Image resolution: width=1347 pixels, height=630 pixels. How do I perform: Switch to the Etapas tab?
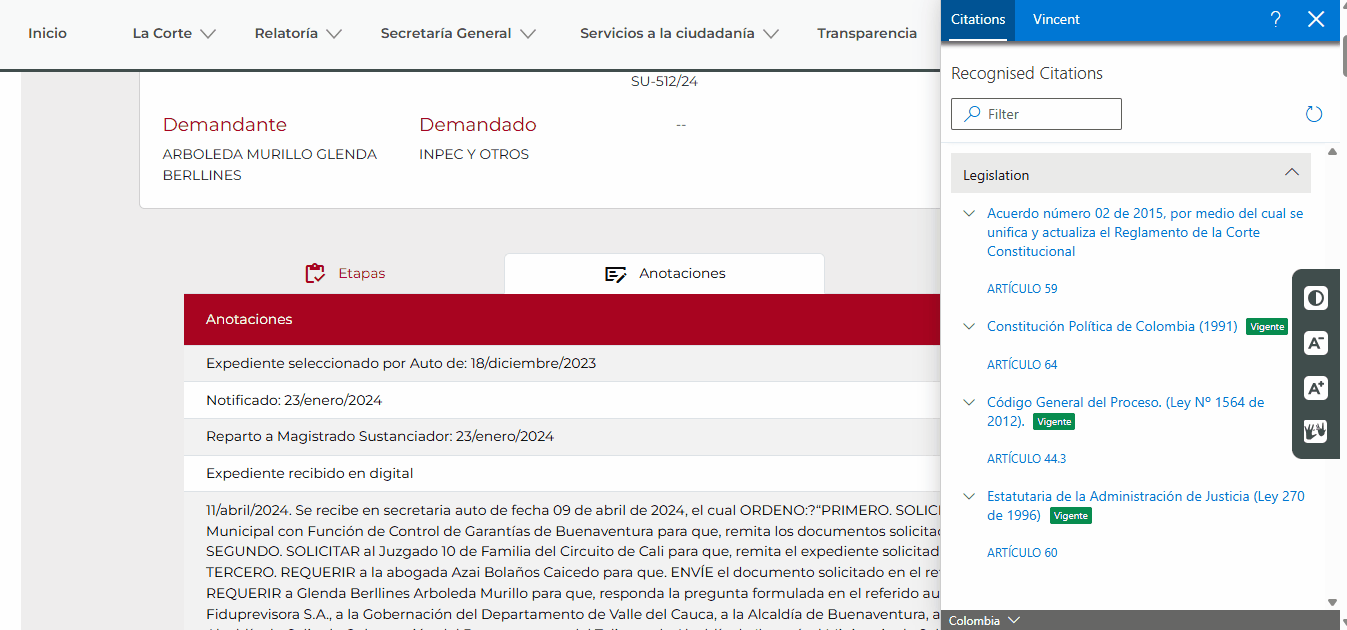click(x=345, y=273)
